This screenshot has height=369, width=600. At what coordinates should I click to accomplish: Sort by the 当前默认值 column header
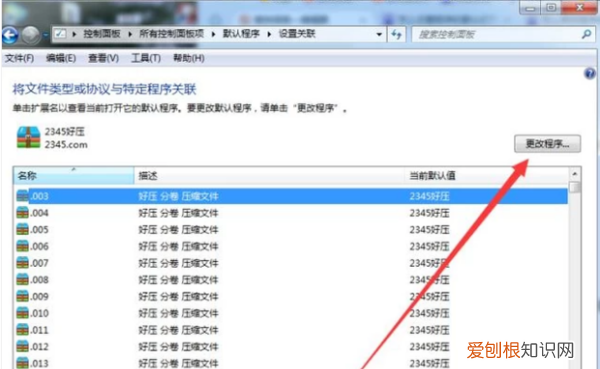click(x=486, y=176)
